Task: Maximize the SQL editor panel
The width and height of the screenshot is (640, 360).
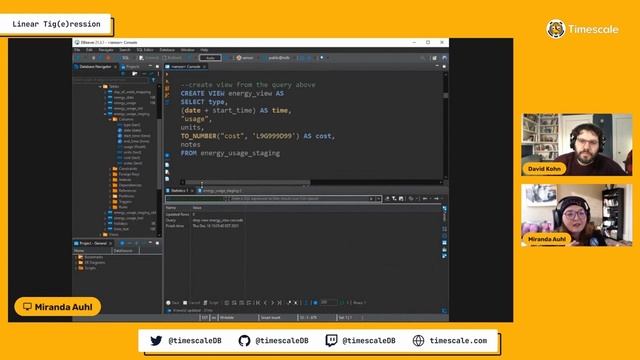Action: [444, 66]
